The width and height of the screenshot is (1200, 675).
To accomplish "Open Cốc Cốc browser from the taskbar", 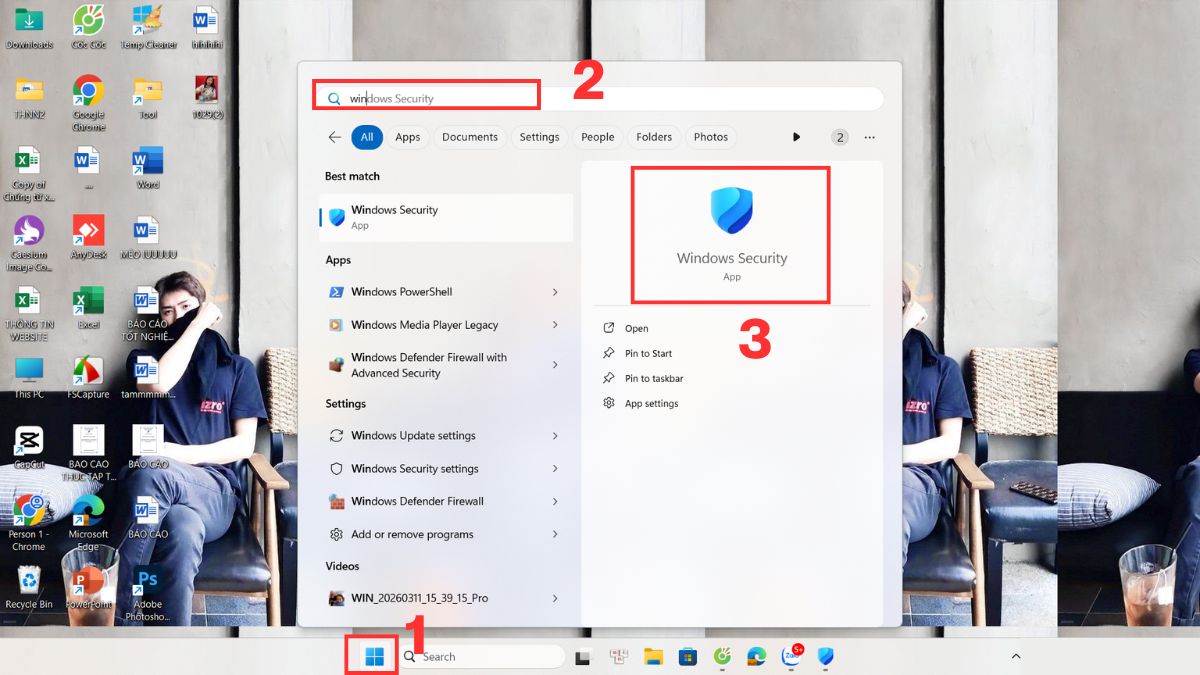I will [x=722, y=657].
